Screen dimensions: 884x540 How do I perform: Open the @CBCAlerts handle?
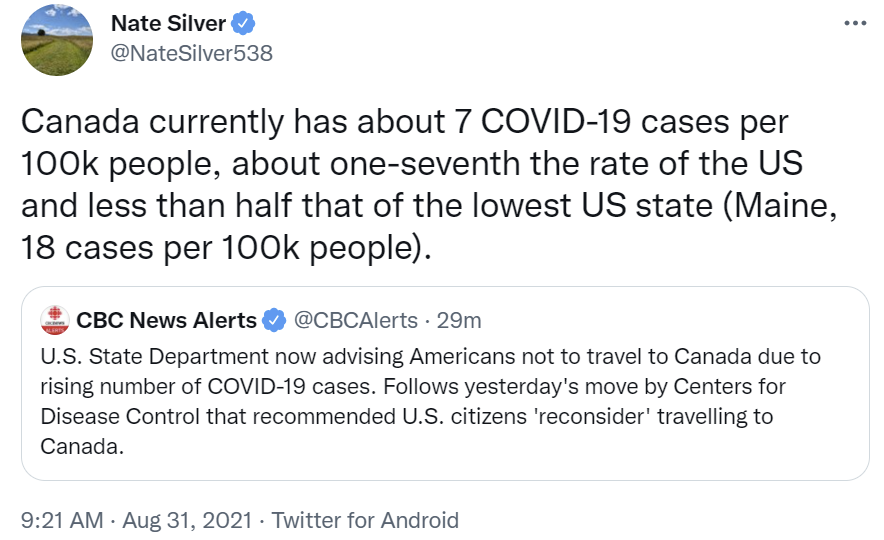(x=356, y=320)
